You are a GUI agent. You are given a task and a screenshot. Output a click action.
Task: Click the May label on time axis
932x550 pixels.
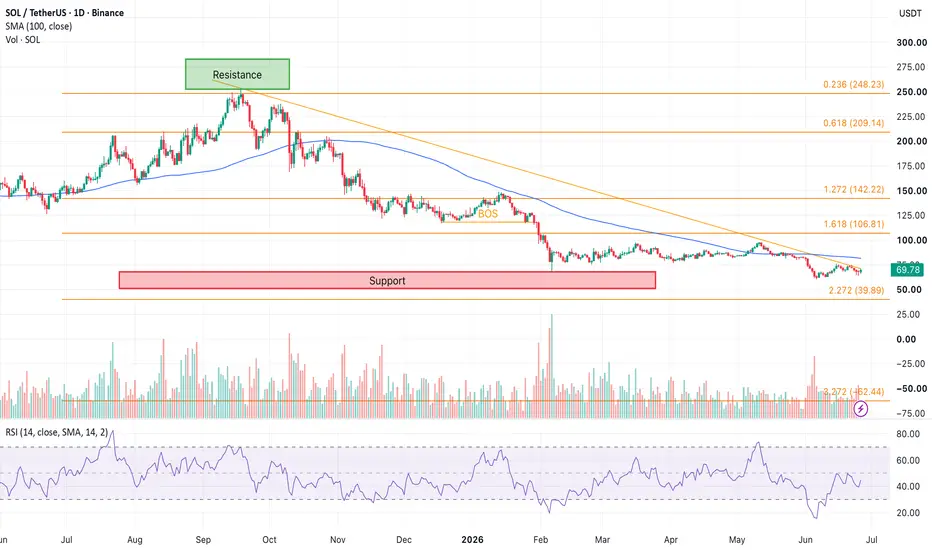pyautogui.click(x=737, y=540)
